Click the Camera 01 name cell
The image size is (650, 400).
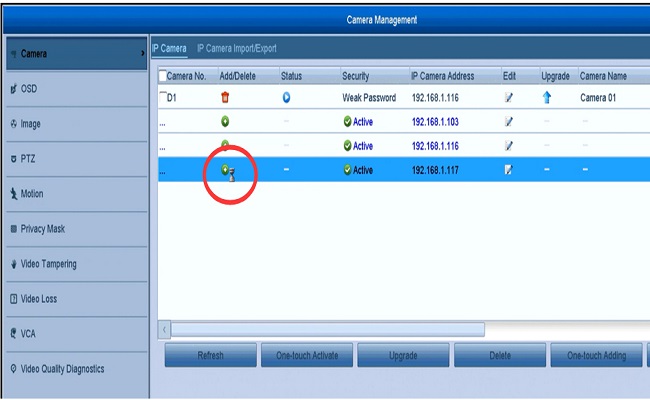tap(598, 98)
